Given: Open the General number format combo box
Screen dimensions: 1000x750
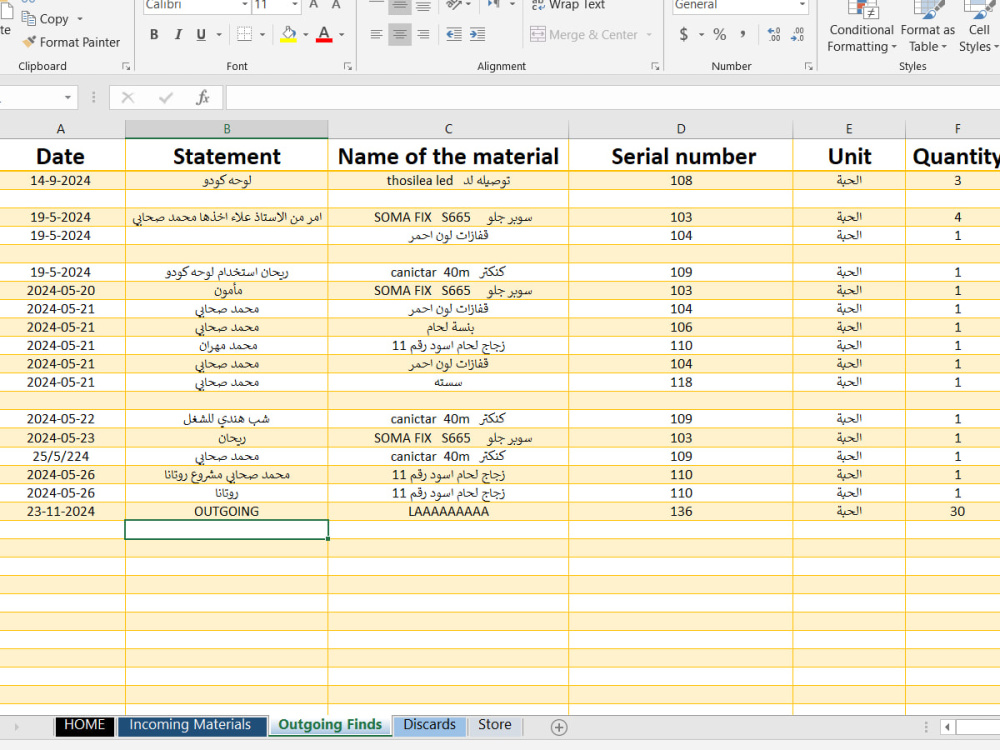Looking at the screenshot, I should (740, 5).
